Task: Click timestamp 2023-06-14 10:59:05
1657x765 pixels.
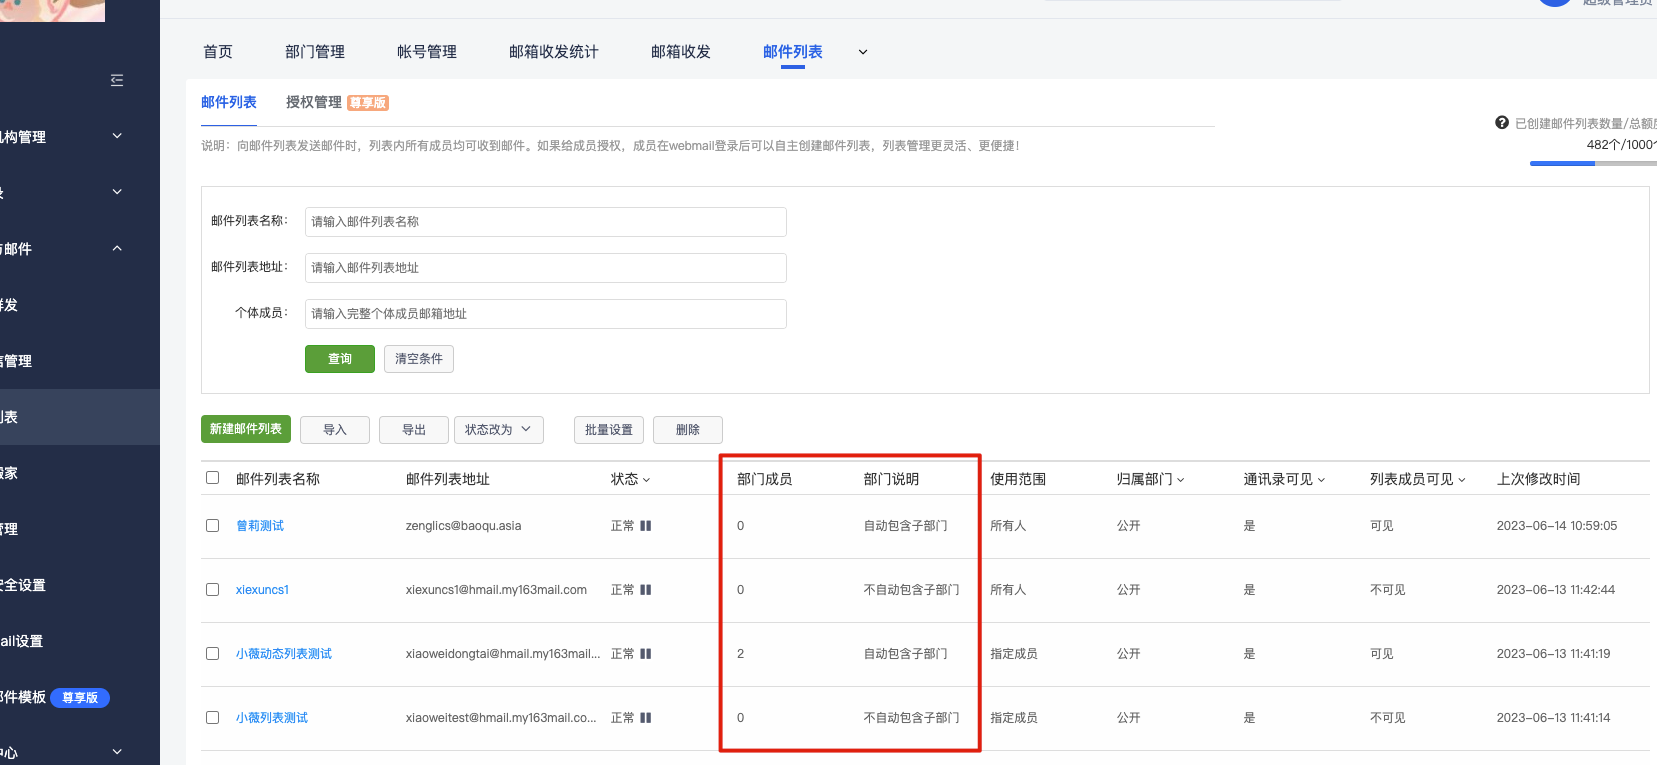Action: click(x=1557, y=526)
